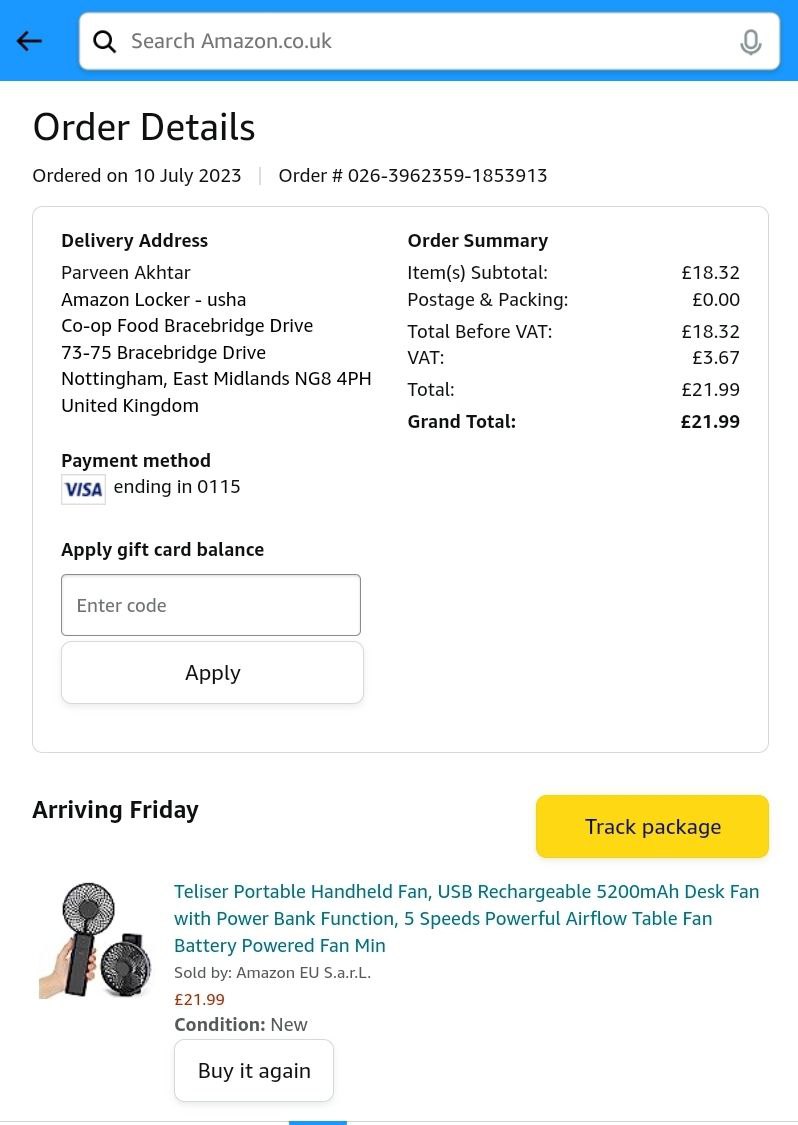Screen dimensions: 798x1125
Task: Tap the microphone voice search icon
Action: pyautogui.click(x=750, y=42)
